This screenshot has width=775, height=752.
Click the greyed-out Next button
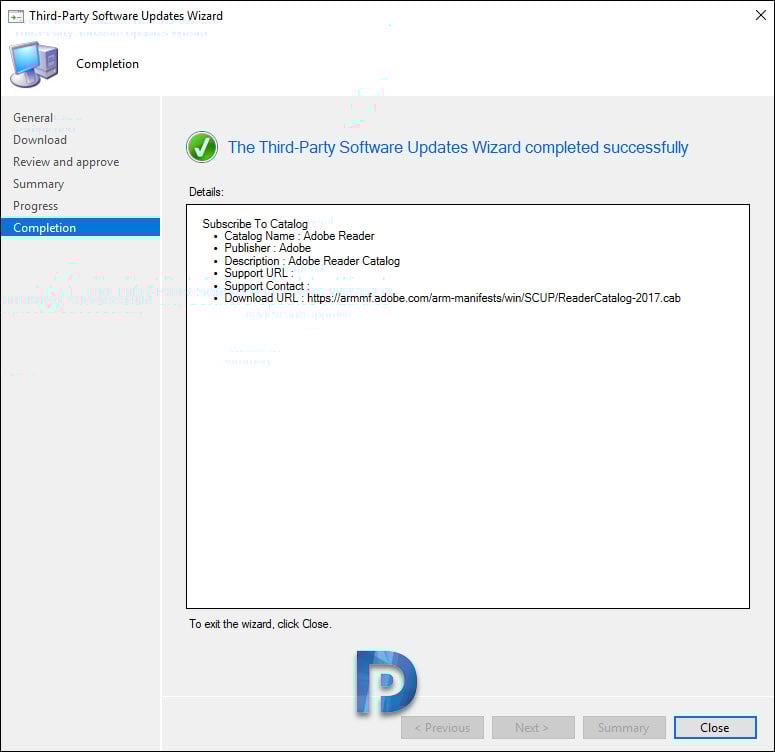coord(533,727)
